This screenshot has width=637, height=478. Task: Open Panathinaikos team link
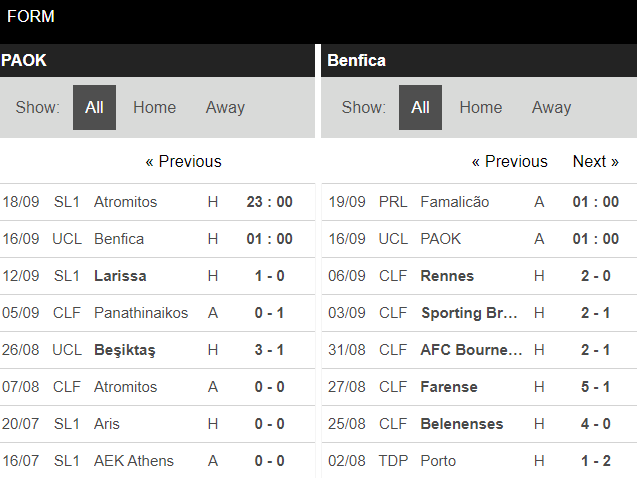click(x=141, y=313)
